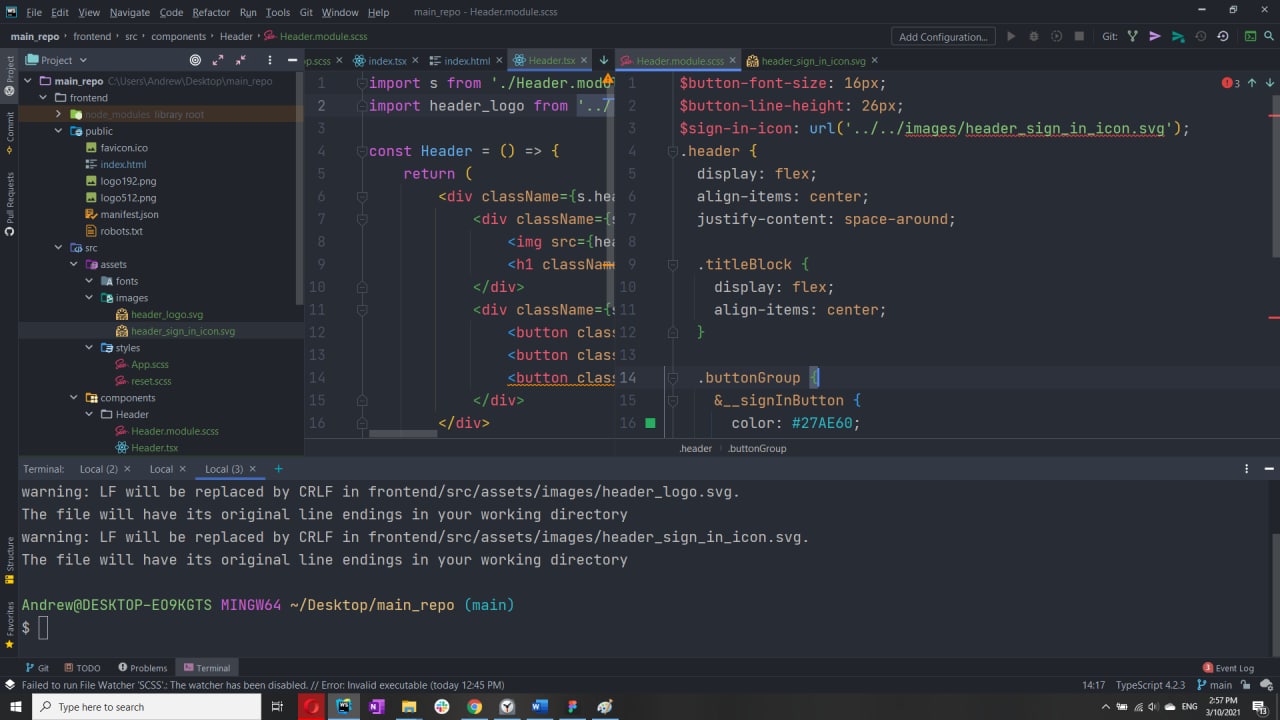
Task: Click the main branch status widget
Action: tap(1213, 685)
